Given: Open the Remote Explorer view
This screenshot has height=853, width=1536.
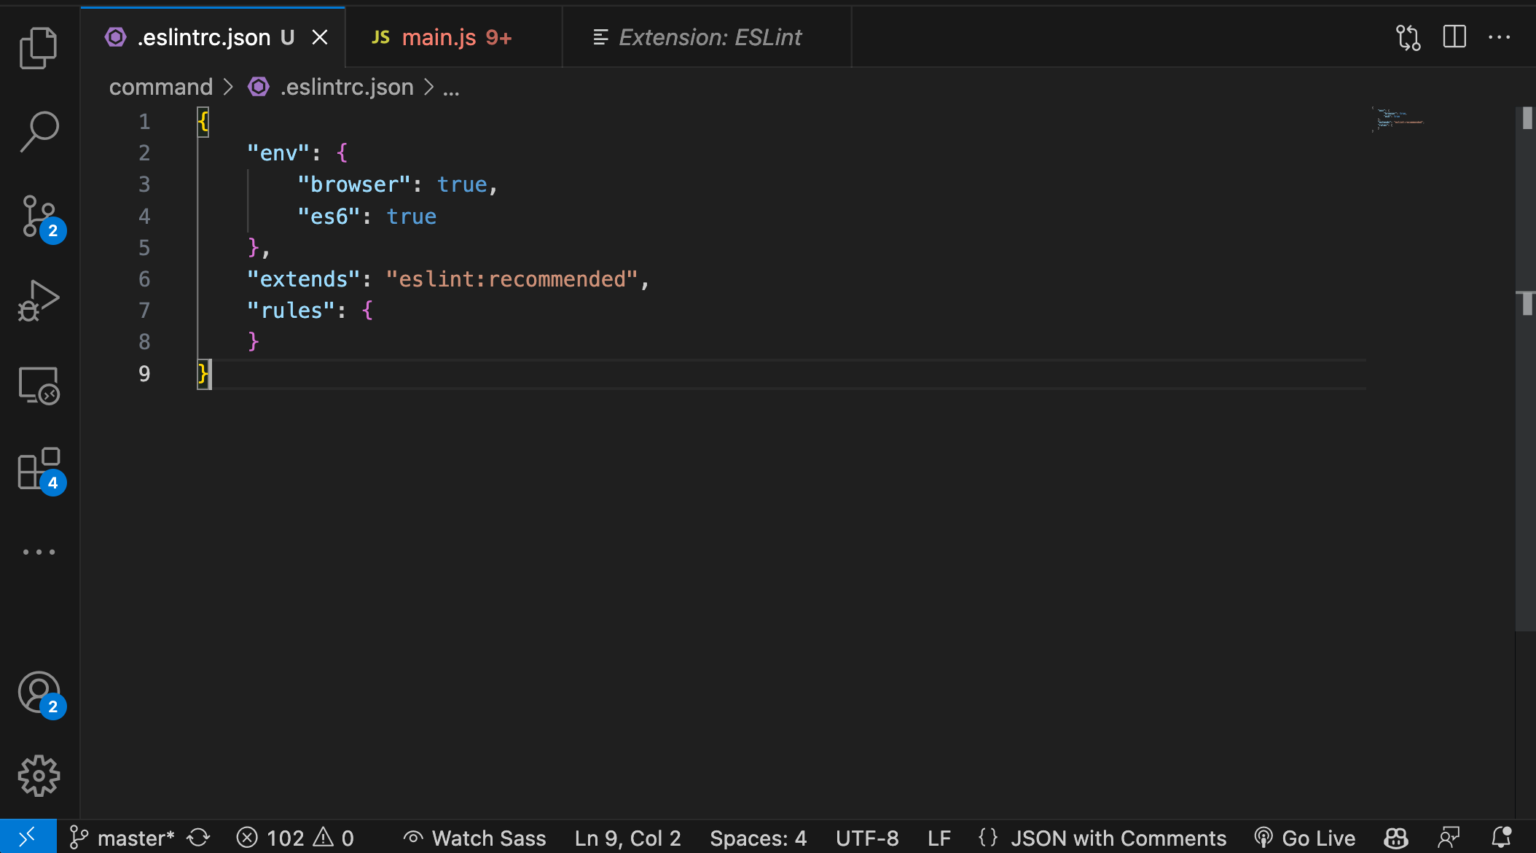Looking at the screenshot, I should click(38, 384).
